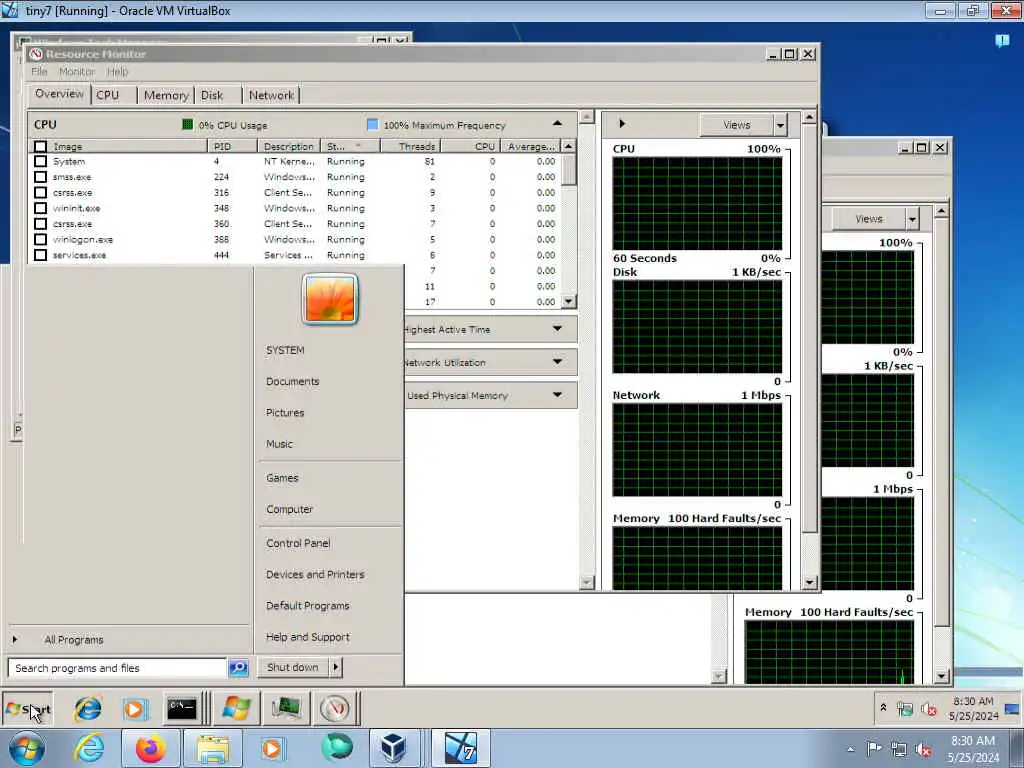Open the Shut down options arrow
This screenshot has width=1024, height=768.
(336, 667)
